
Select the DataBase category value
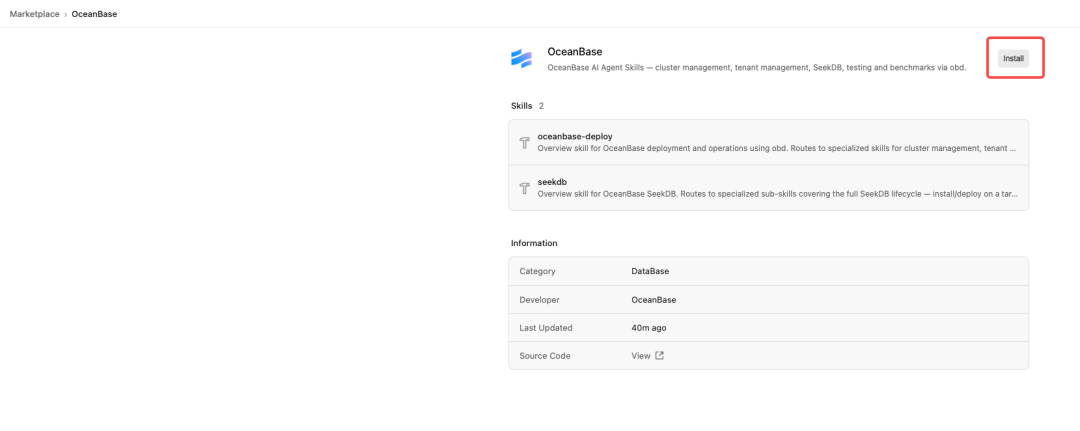coord(650,271)
